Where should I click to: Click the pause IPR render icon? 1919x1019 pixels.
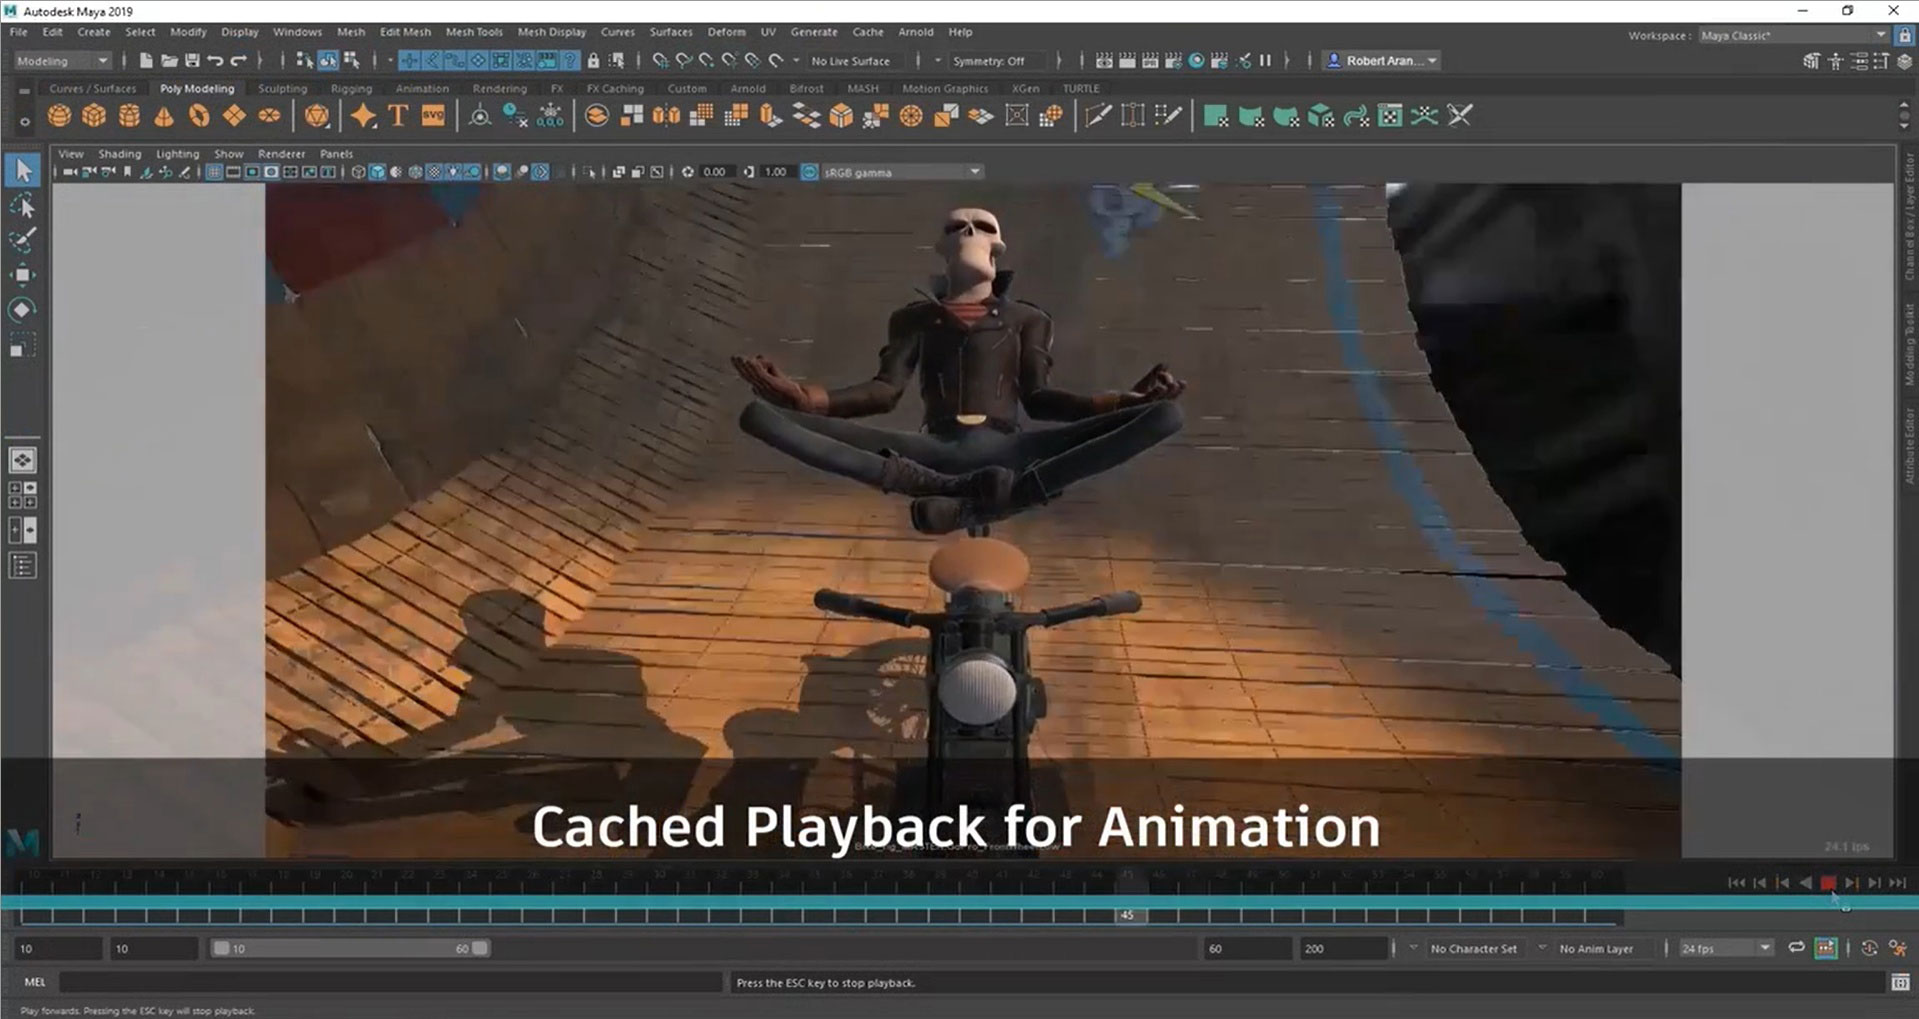pos(1265,61)
